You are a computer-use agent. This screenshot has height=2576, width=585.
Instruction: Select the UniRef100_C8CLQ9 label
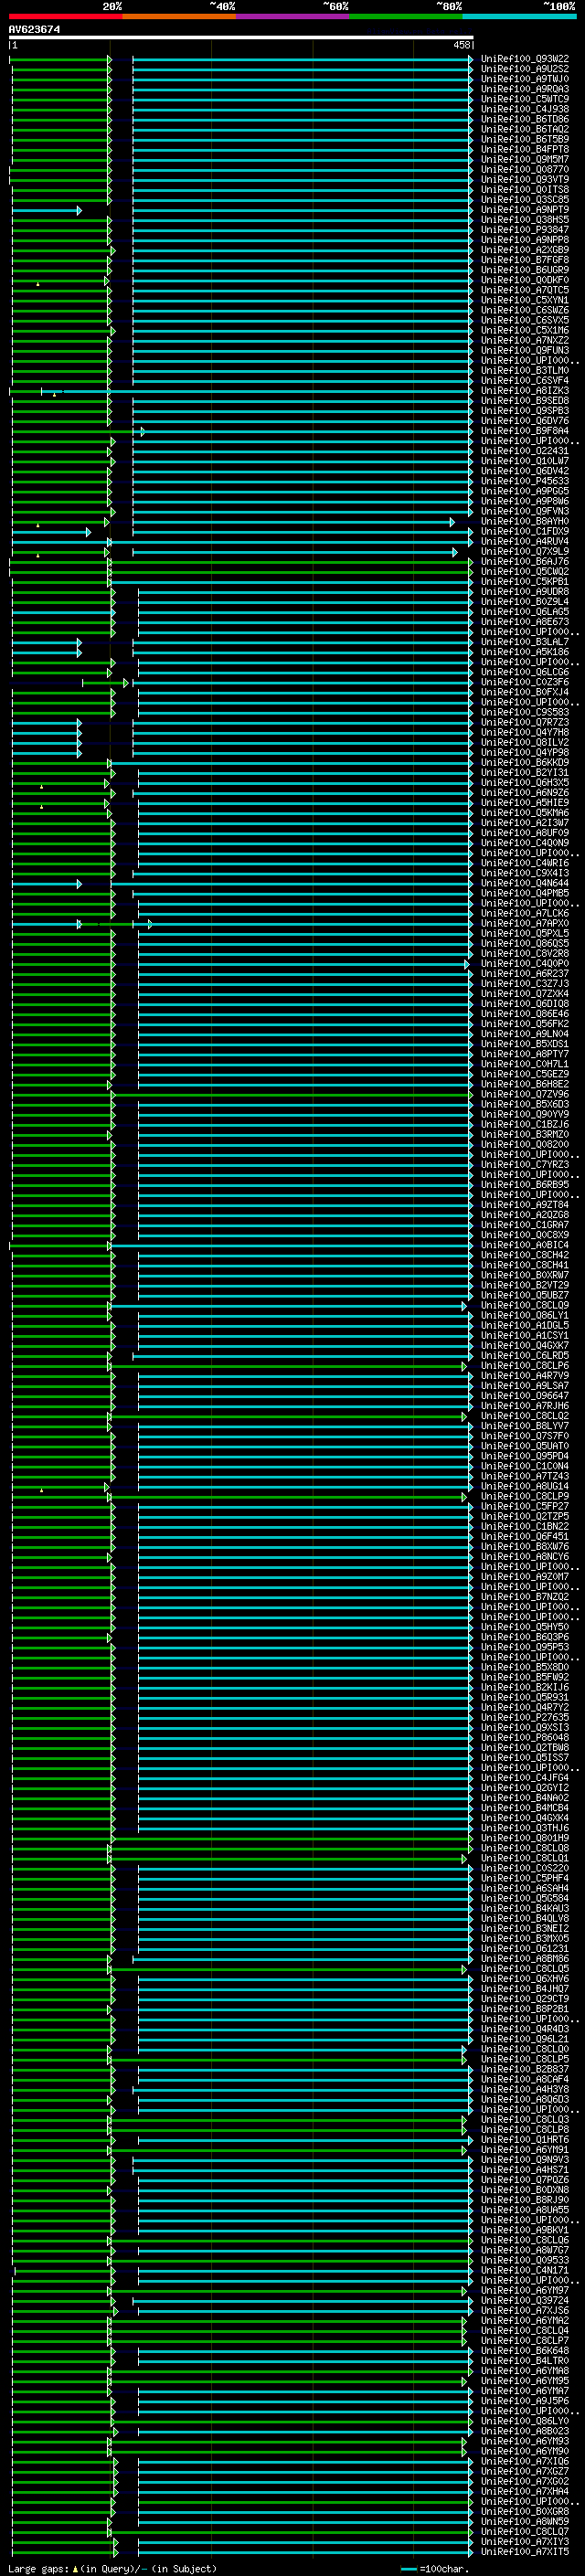525,1306
